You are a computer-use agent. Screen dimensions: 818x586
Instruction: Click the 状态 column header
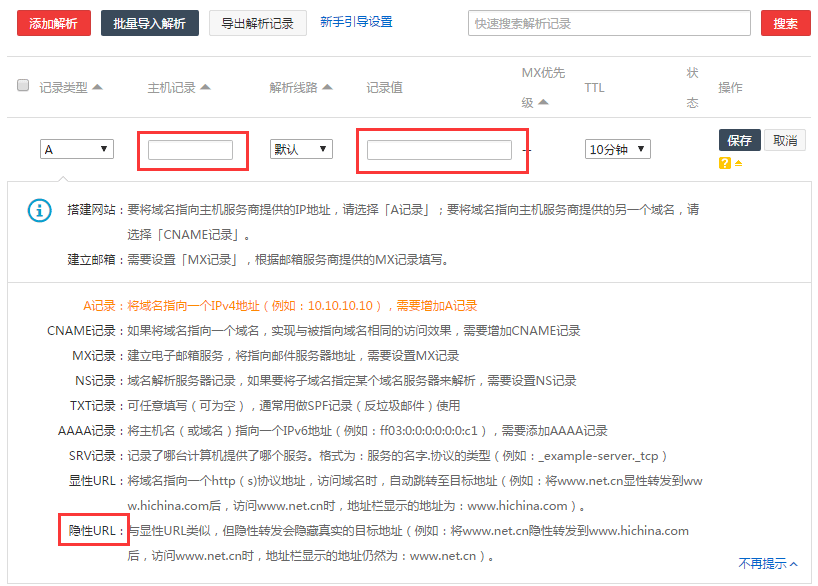(692, 87)
